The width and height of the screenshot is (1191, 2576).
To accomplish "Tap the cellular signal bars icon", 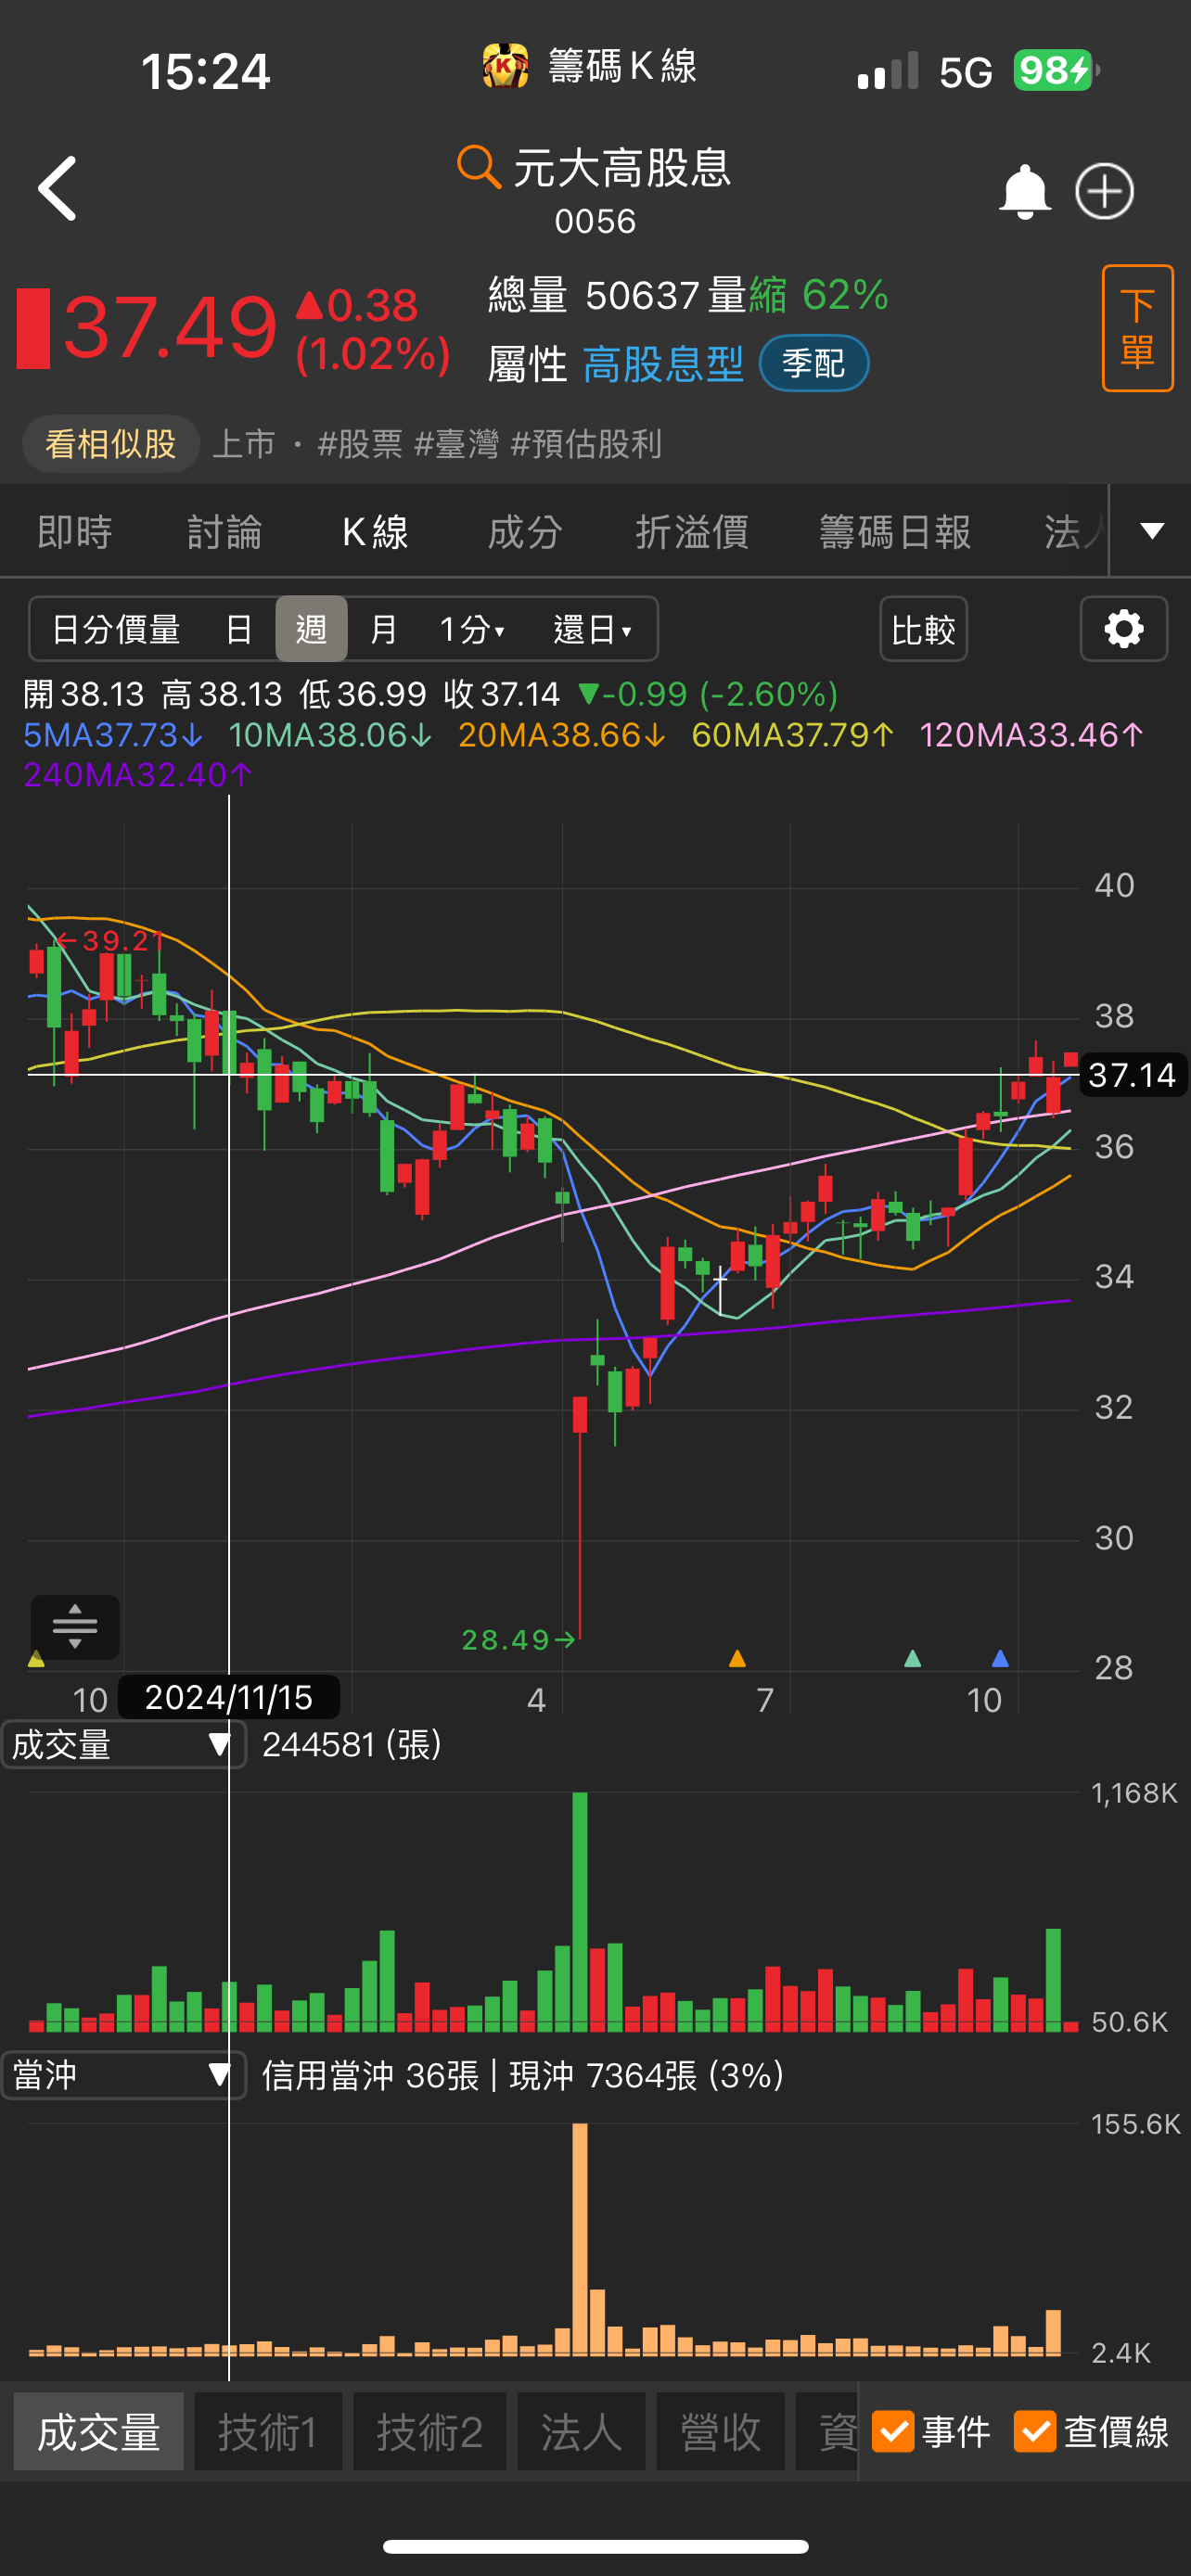I will [887, 71].
